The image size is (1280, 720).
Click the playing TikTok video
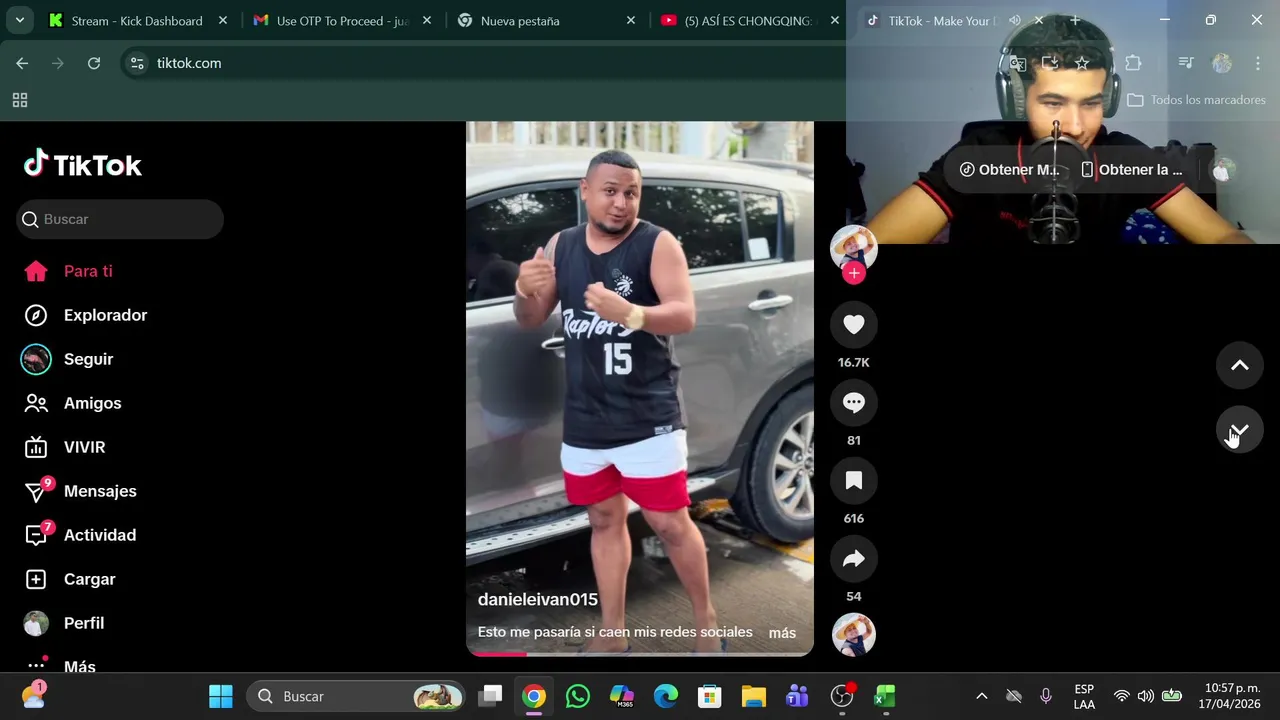click(640, 388)
